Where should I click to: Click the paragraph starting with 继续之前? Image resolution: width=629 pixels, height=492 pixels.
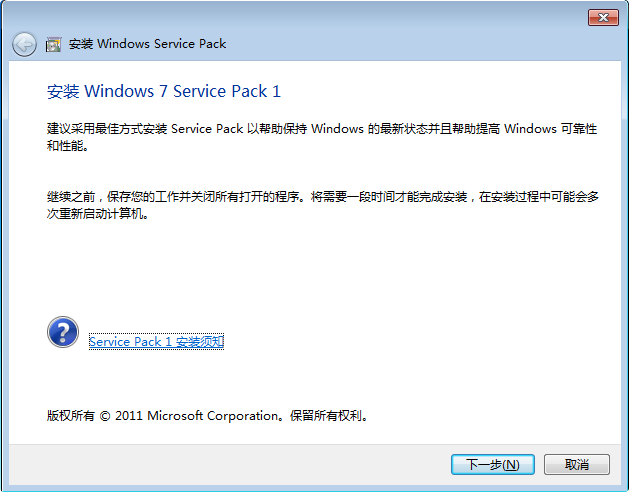click(323, 205)
